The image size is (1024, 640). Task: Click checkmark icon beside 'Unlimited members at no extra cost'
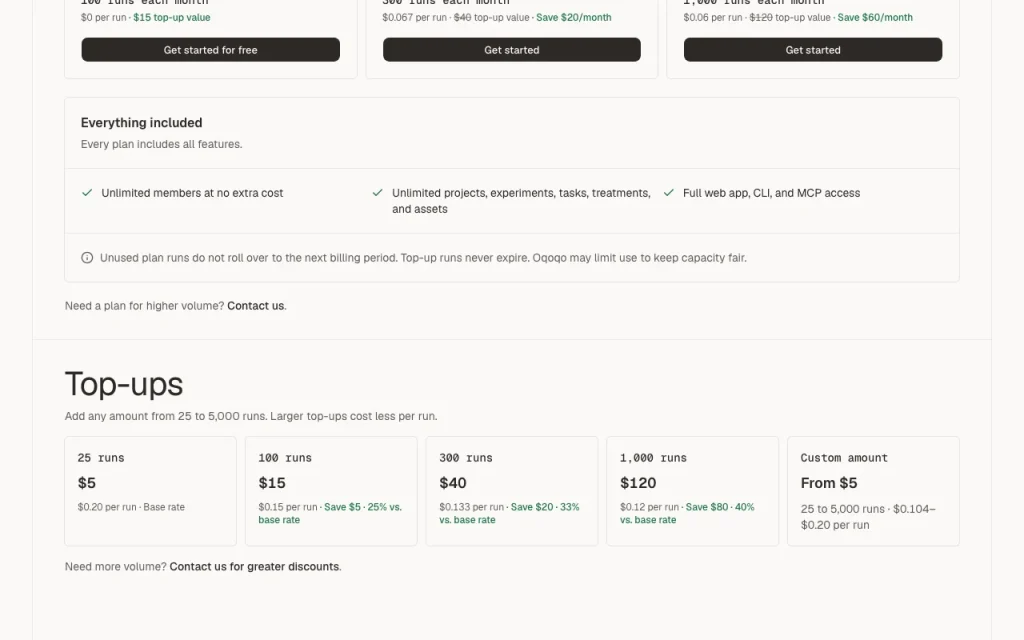[x=87, y=193]
